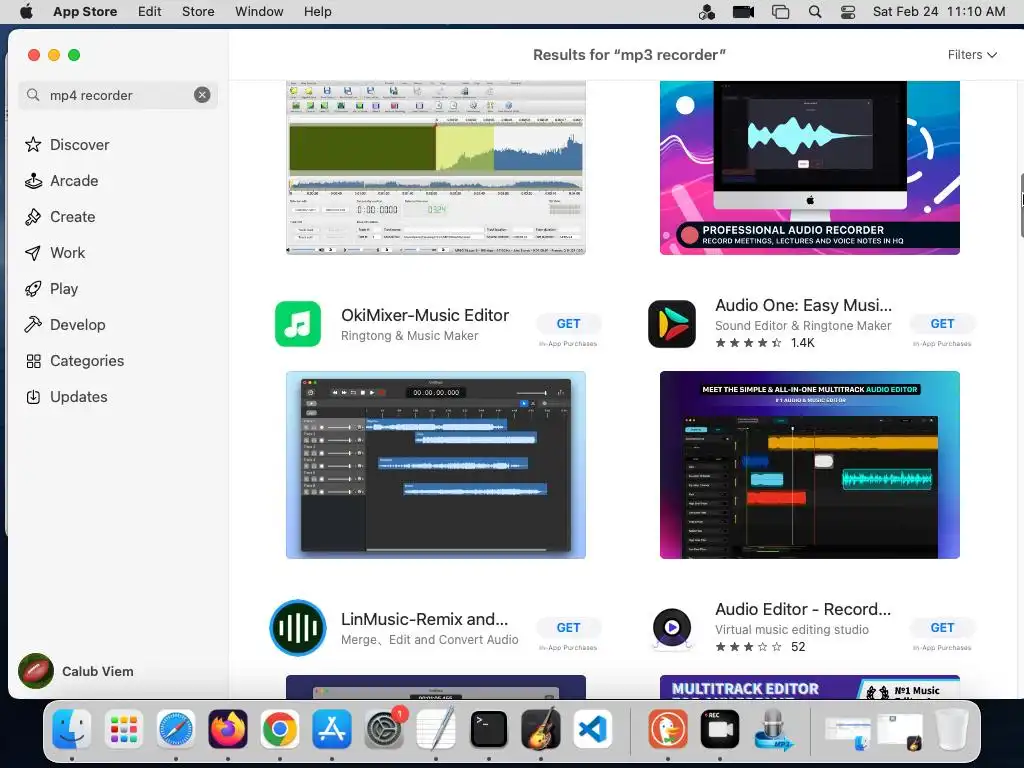
Task: Click the Professional Audio Recorder screenshot
Action: click(810, 168)
